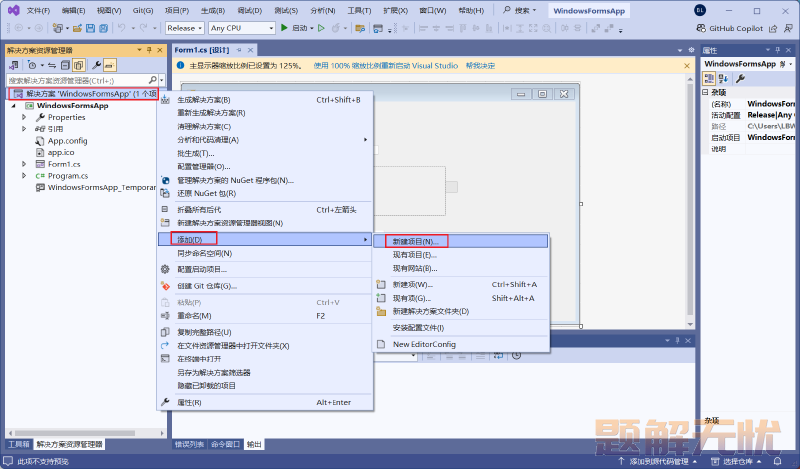Toggle the Preview Selected Items icon in Solution Explorer
The image size is (800, 469).
pos(110,65)
